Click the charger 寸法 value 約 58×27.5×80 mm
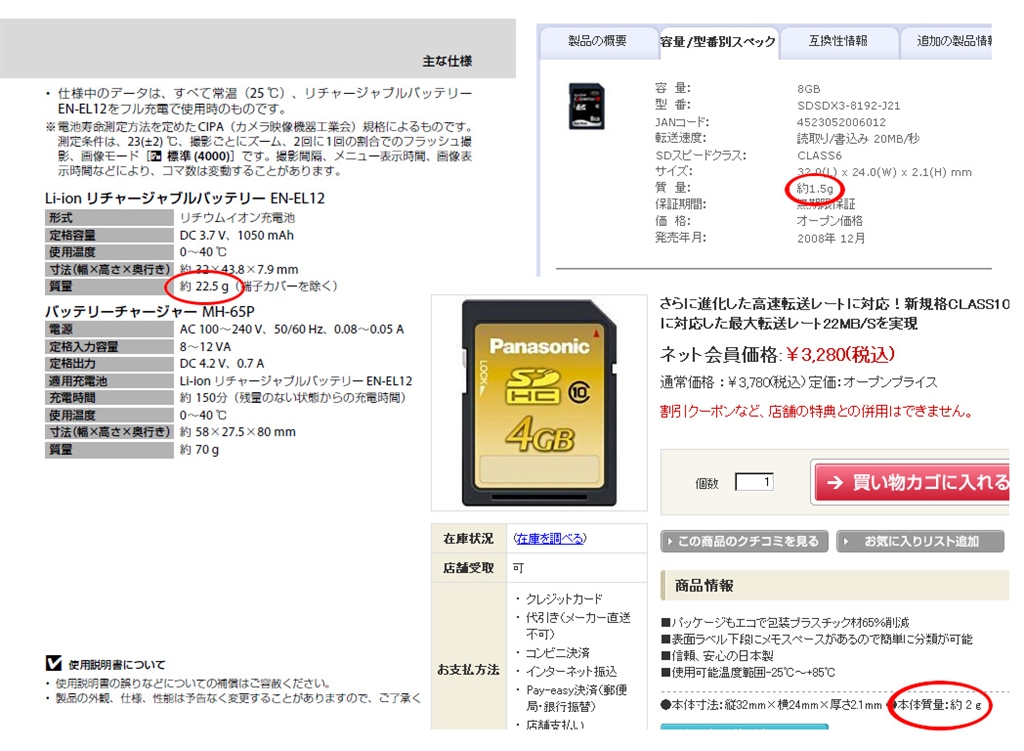Screen dimensions: 1024x751 [238, 432]
